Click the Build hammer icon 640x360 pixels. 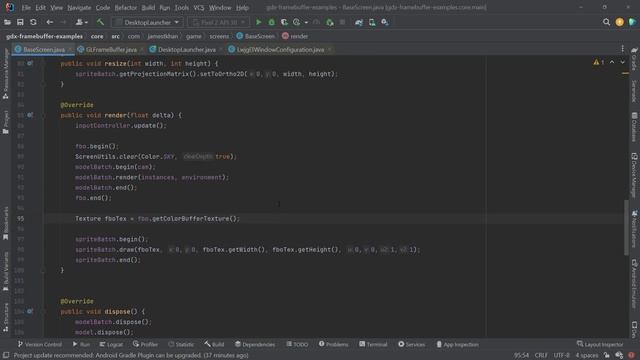tap(100, 22)
